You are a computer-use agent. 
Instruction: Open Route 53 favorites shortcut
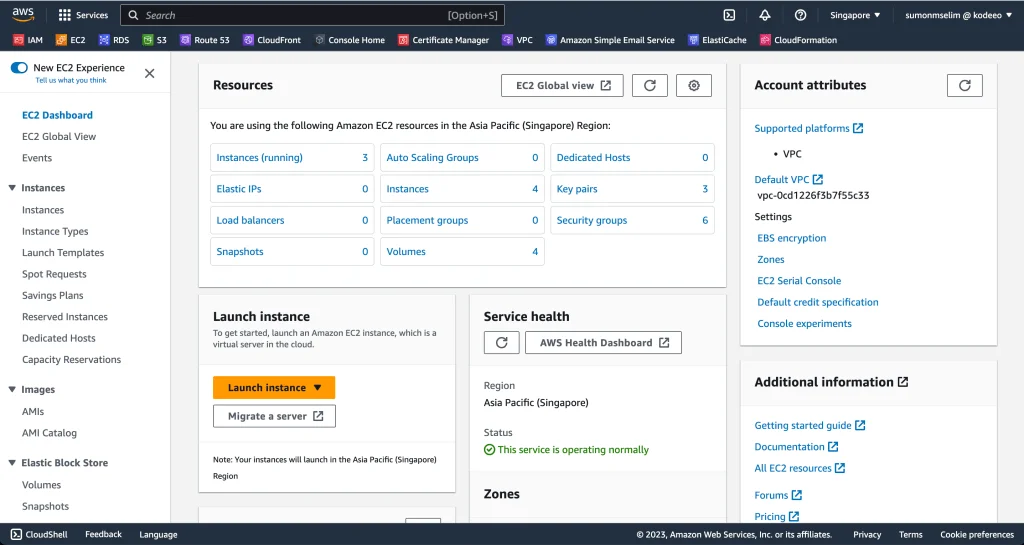[x=204, y=40]
